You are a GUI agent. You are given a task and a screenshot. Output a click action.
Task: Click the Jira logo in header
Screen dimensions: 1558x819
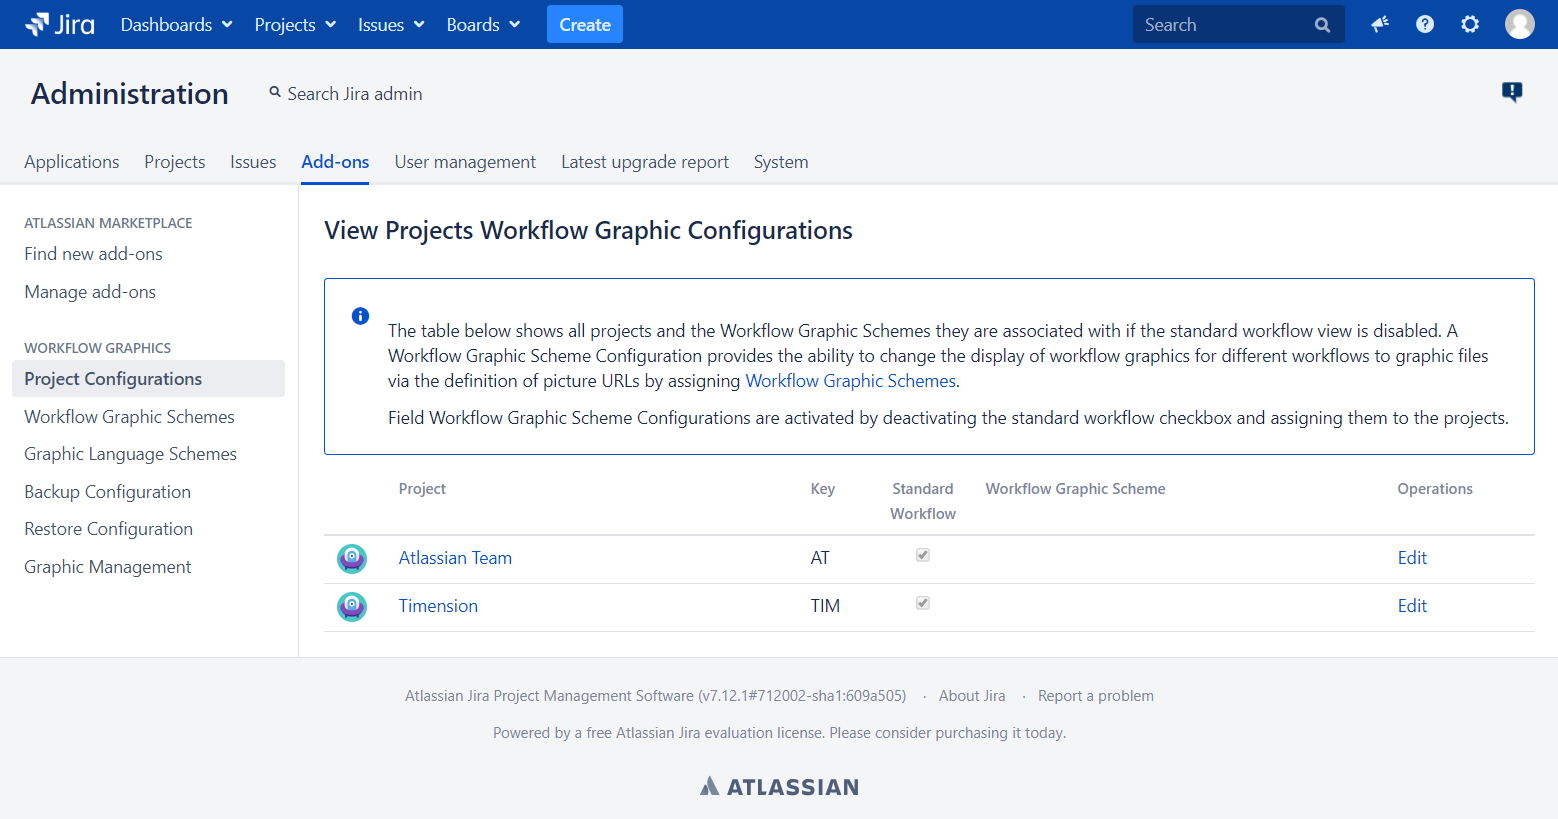point(60,24)
